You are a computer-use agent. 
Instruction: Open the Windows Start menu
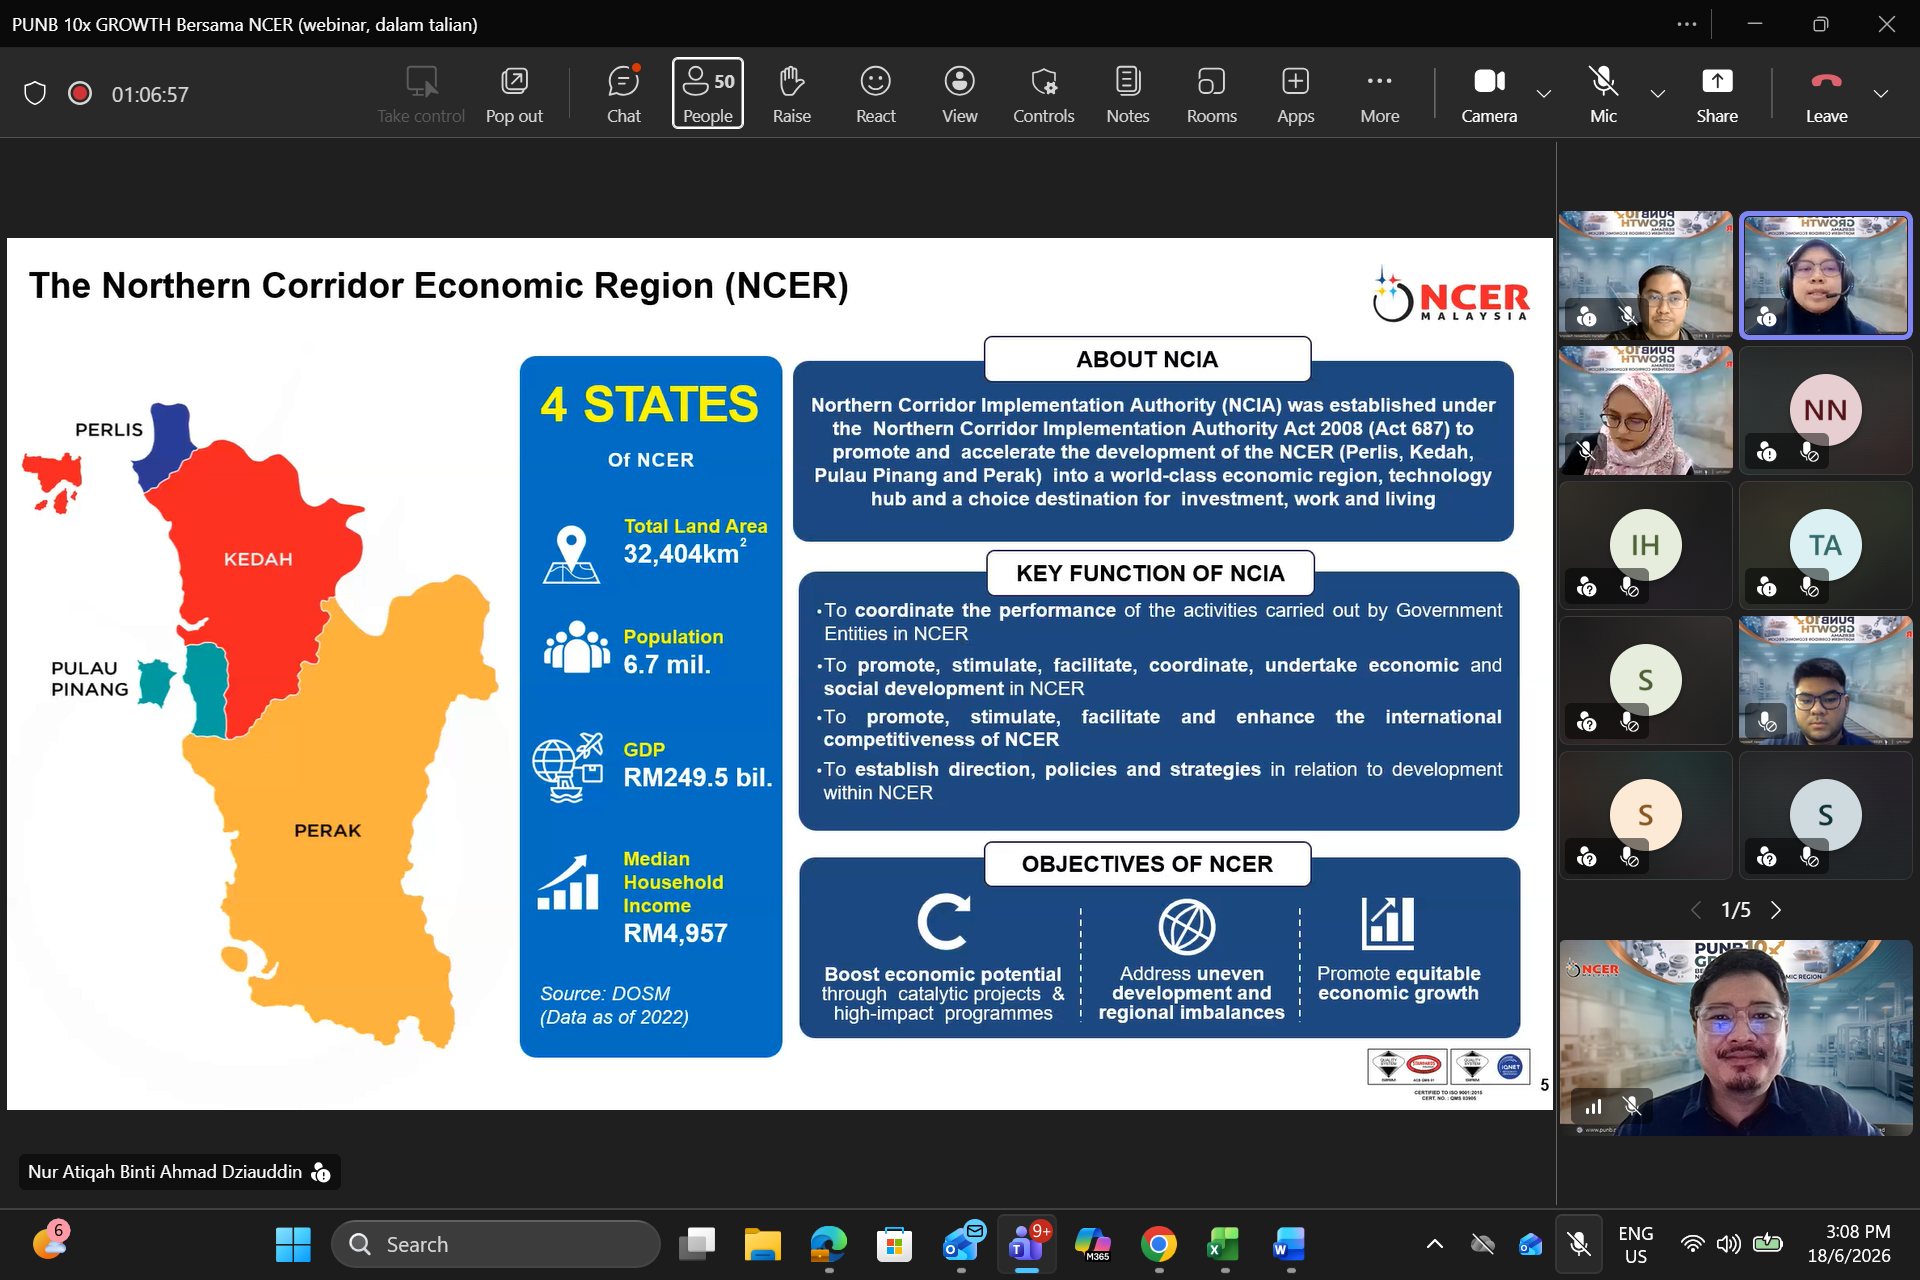293,1245
